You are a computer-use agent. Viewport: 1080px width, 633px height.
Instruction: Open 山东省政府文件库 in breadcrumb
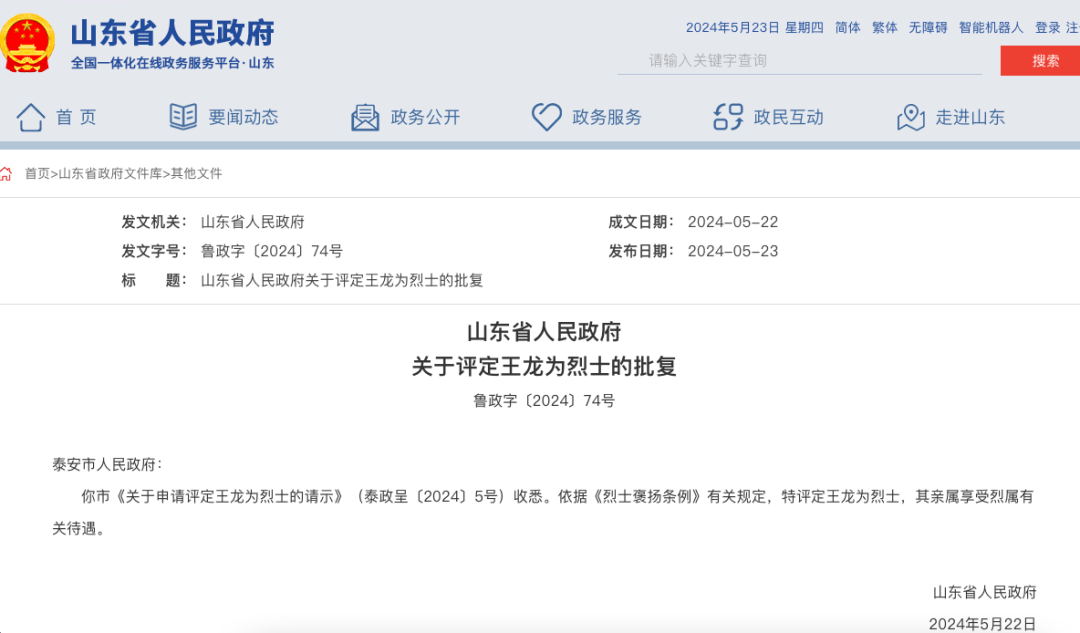[x=110, y=174]
